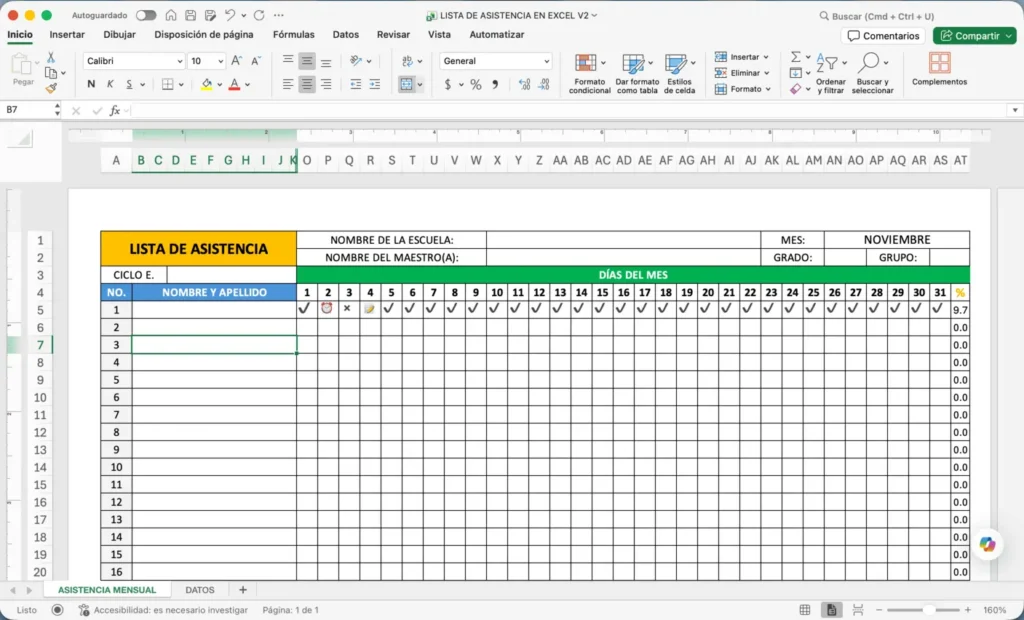Open the Insertar ribbon tab
Image resolution: width=1024 pixels, height=620 pixels.
tap(67, 35)
